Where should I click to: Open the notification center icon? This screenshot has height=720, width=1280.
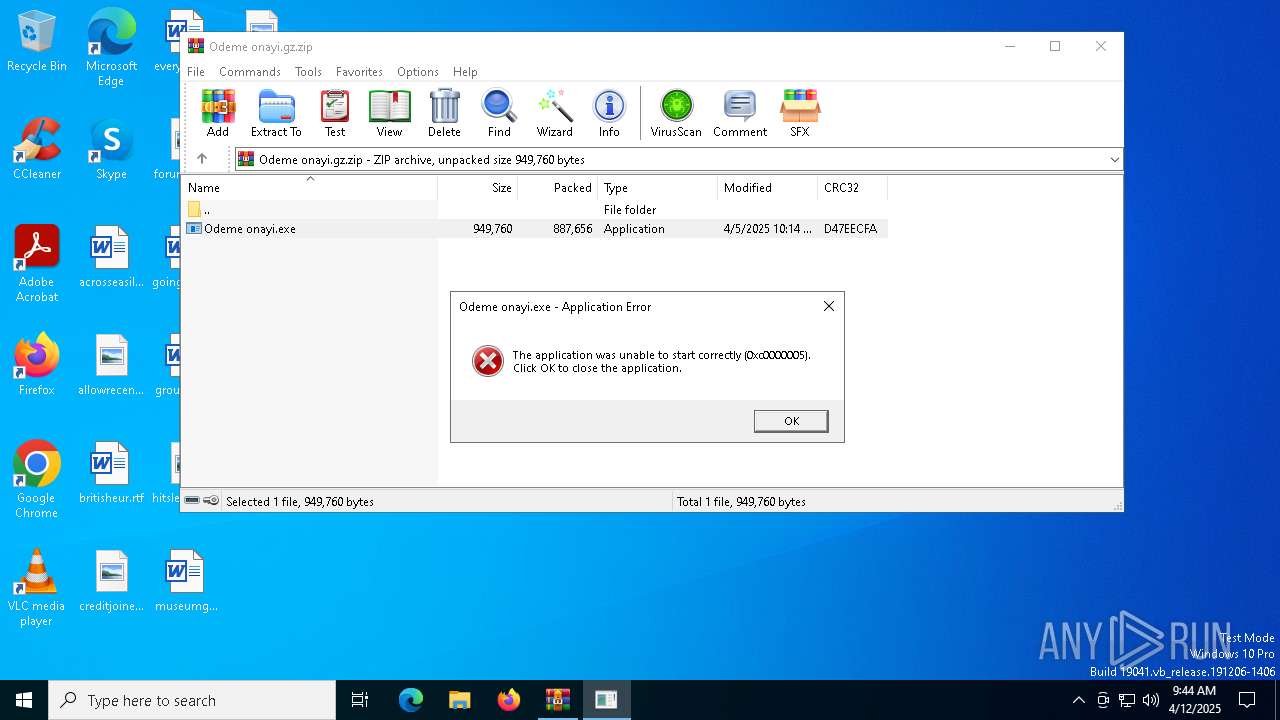[1247, 700]
